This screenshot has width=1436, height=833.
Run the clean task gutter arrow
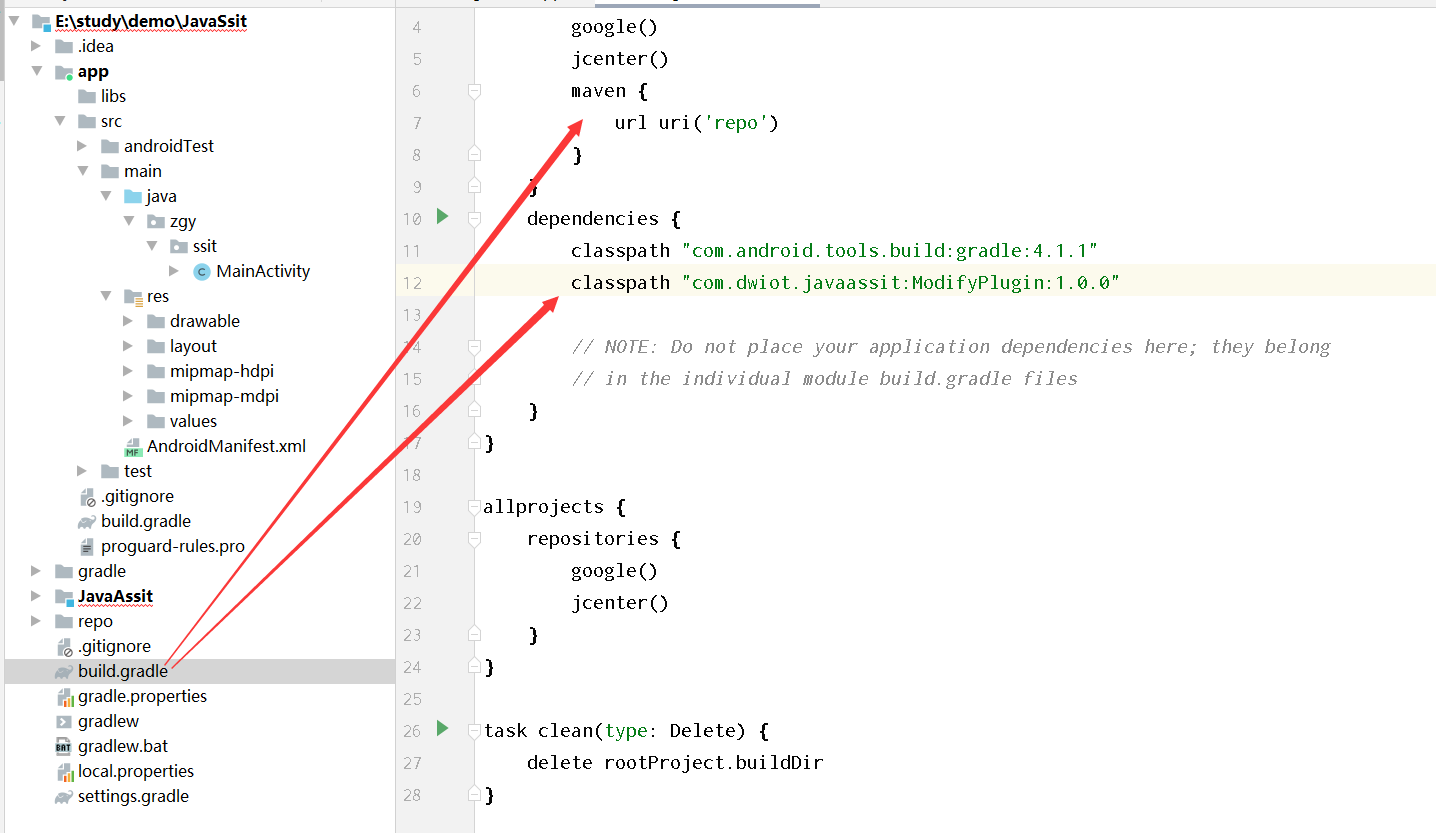(443, 728)
